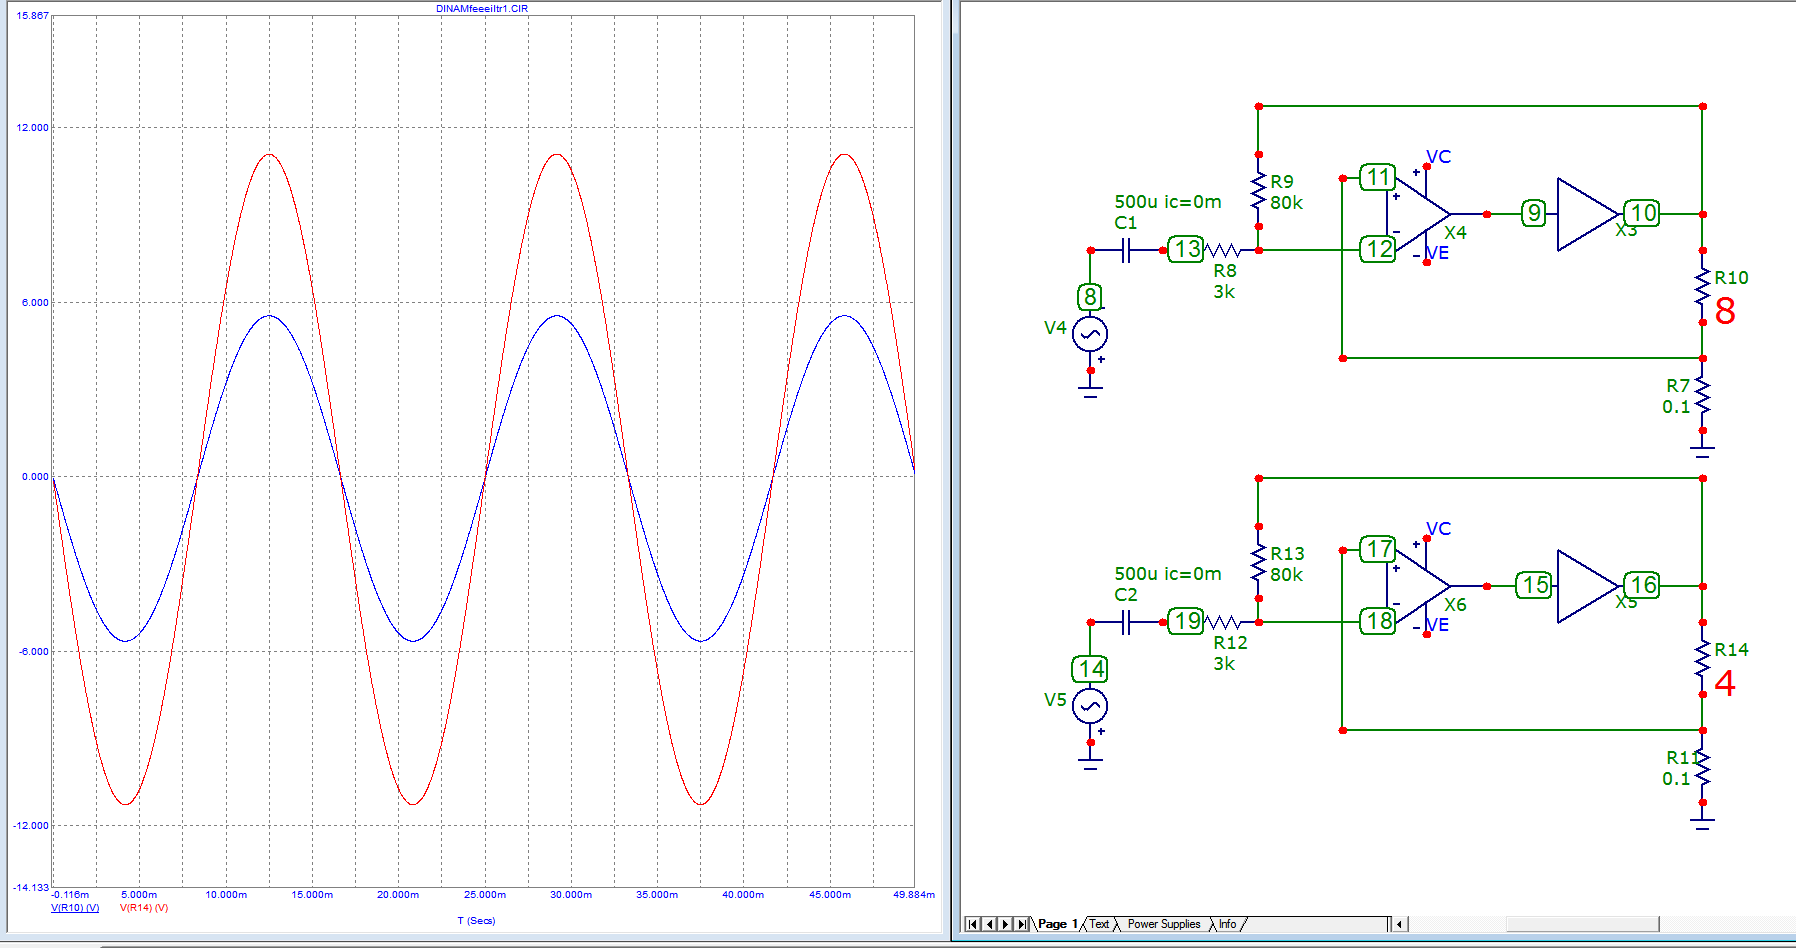
Task: Switch to the Text tab
Action: point(1099,924)
